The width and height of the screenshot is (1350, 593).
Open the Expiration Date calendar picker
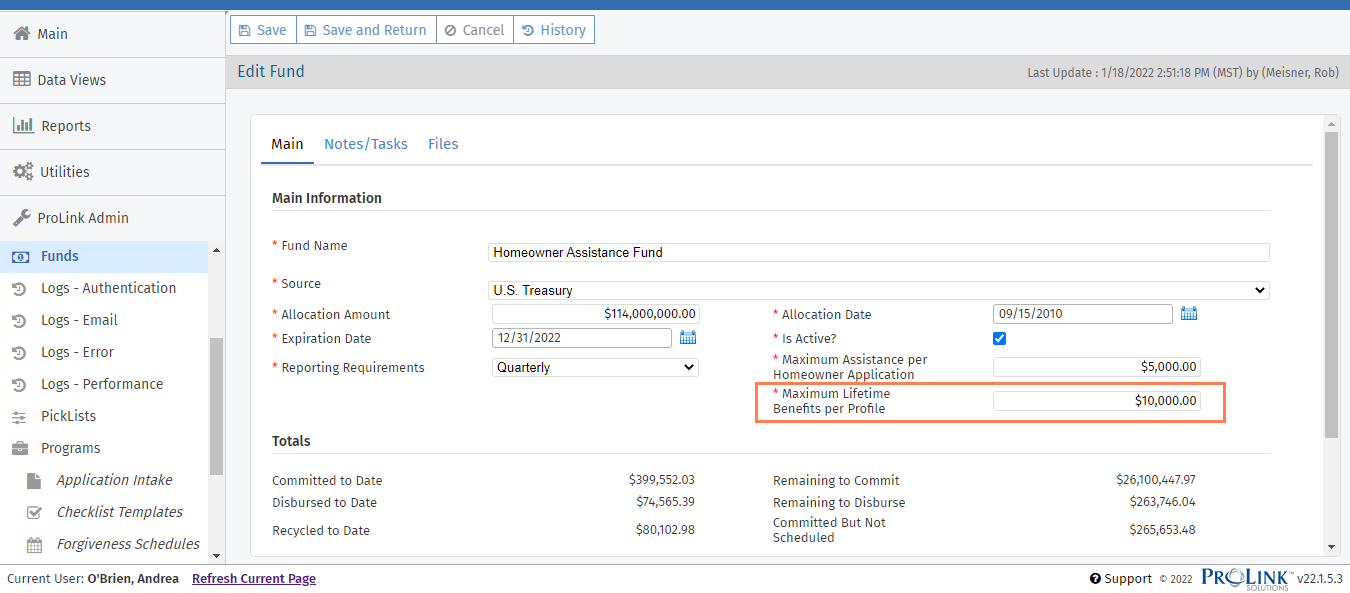688,338
